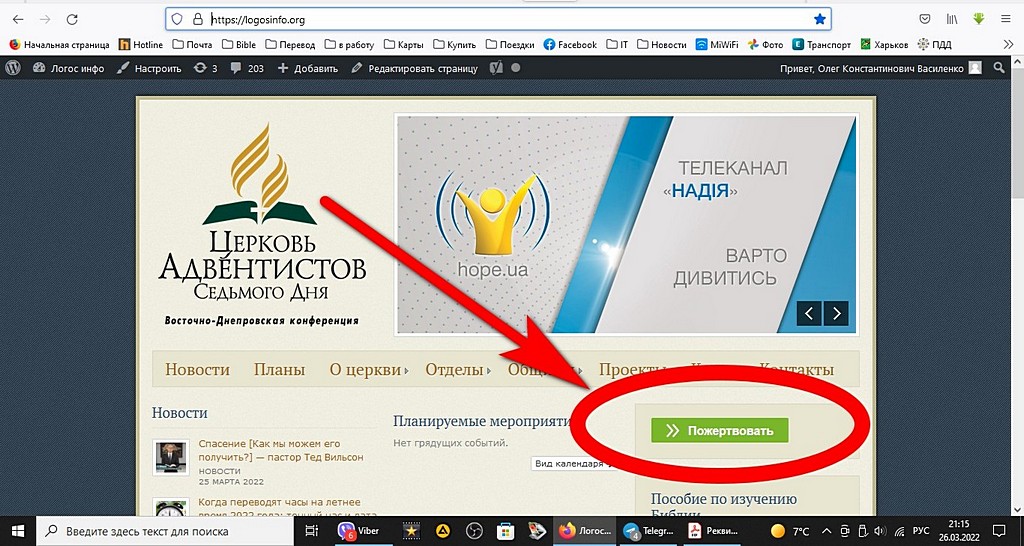This screenshot has width=1024, height=546.
Task: Open article Спасение [Как мы можем его получить?]
Action: 281,450
